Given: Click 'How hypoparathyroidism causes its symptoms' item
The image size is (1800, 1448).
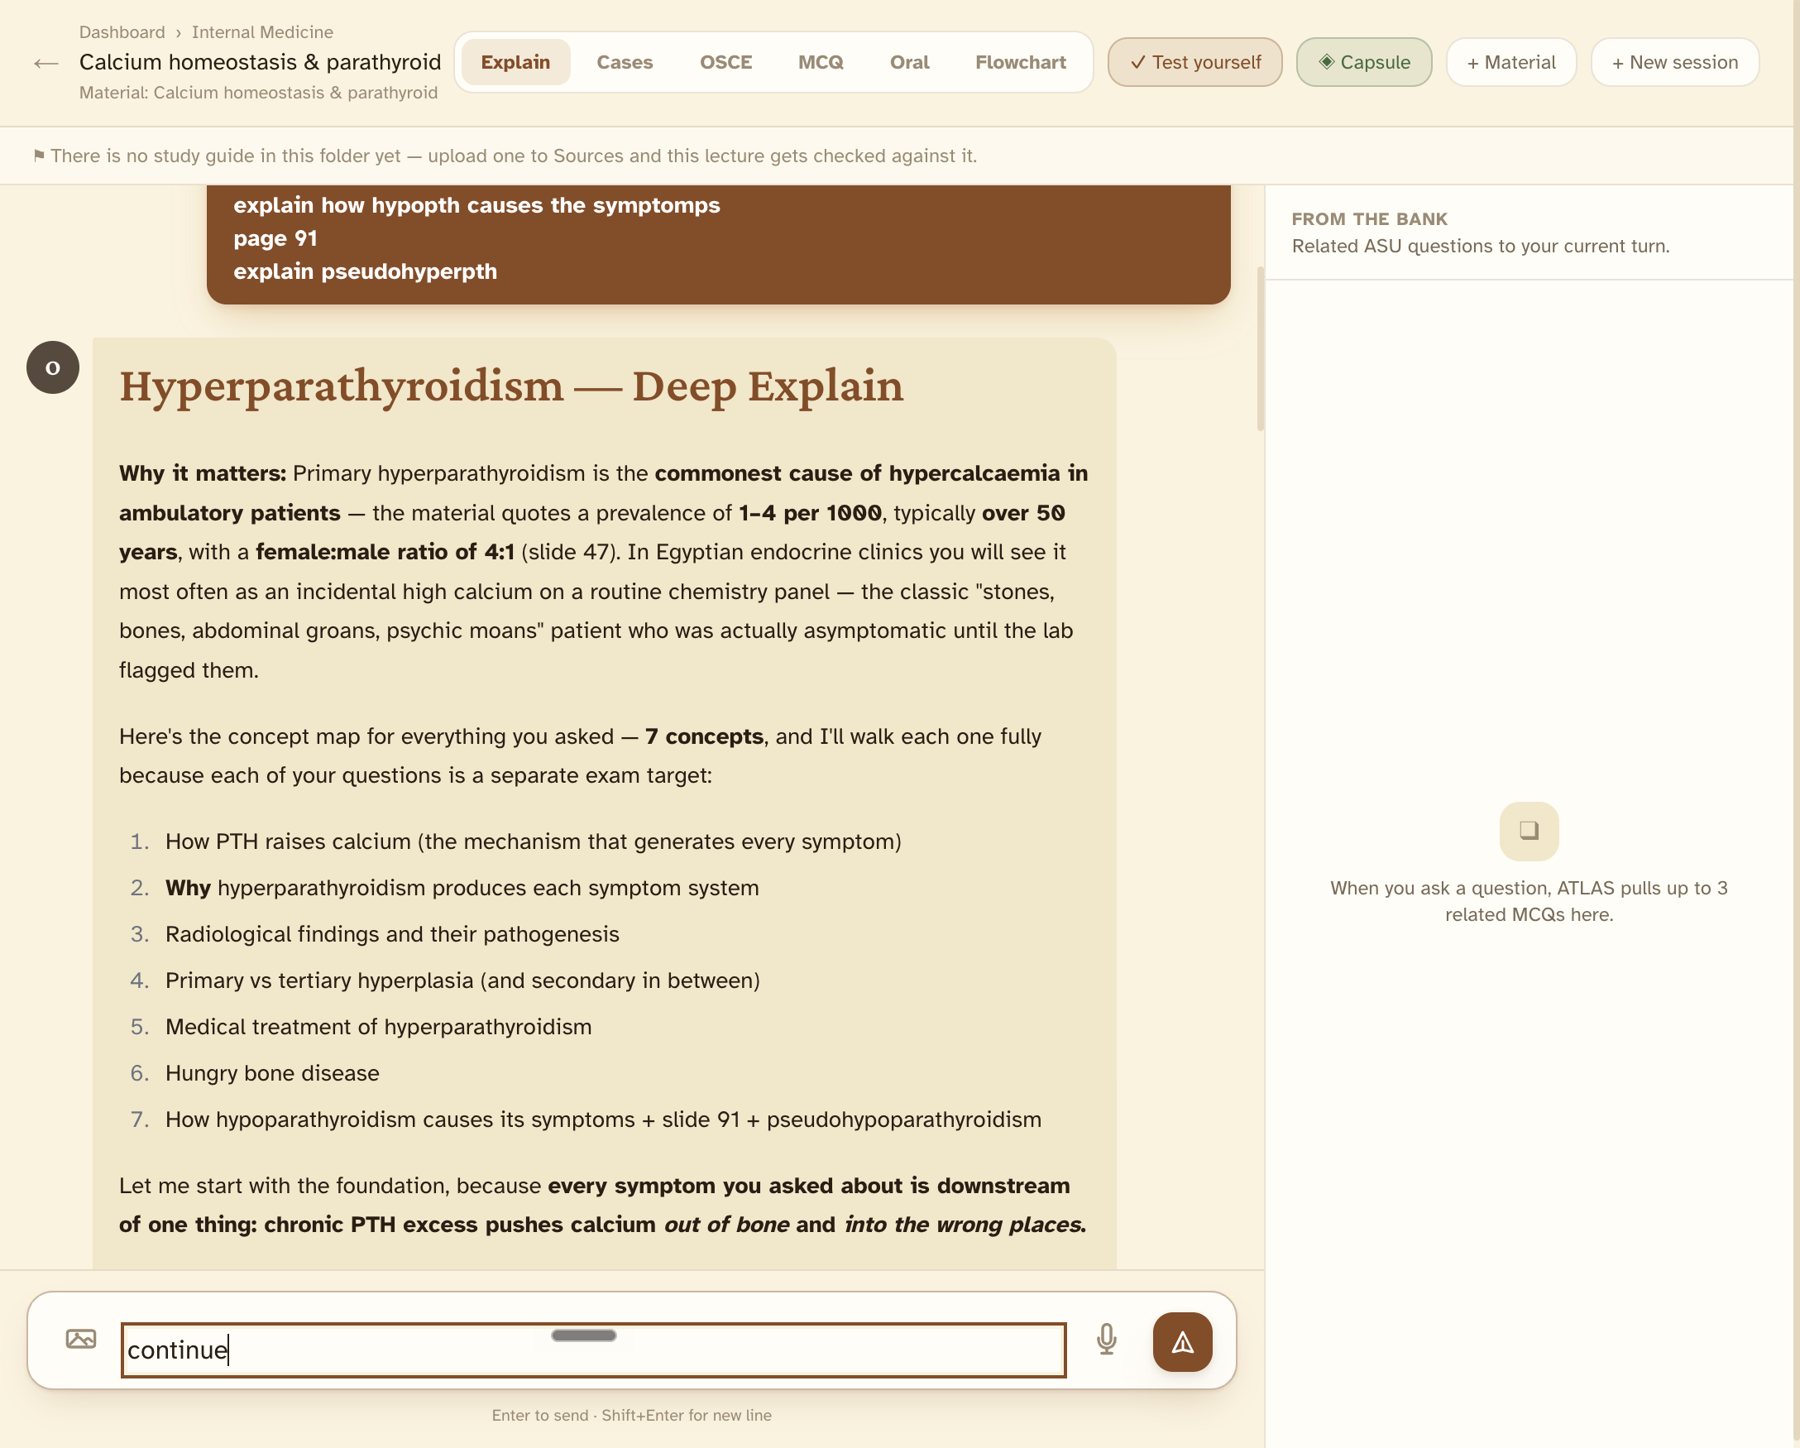Looking at the screenshot, I should (603, 1120).
